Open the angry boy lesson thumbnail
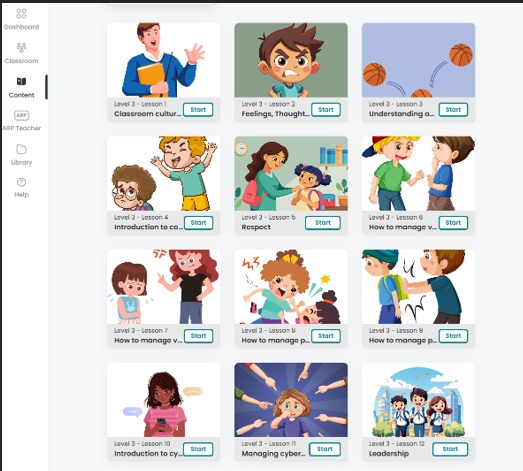 click(291, 60)
